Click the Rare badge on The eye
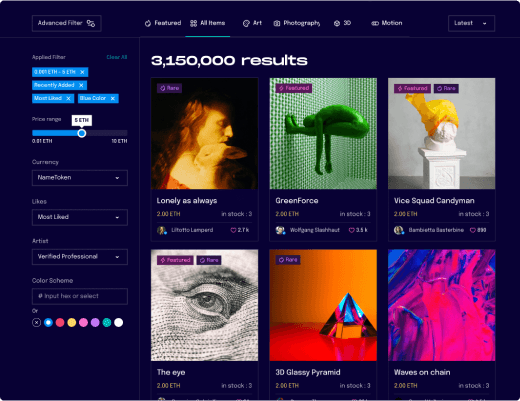The image size is (520, 401). coord(209,260)
